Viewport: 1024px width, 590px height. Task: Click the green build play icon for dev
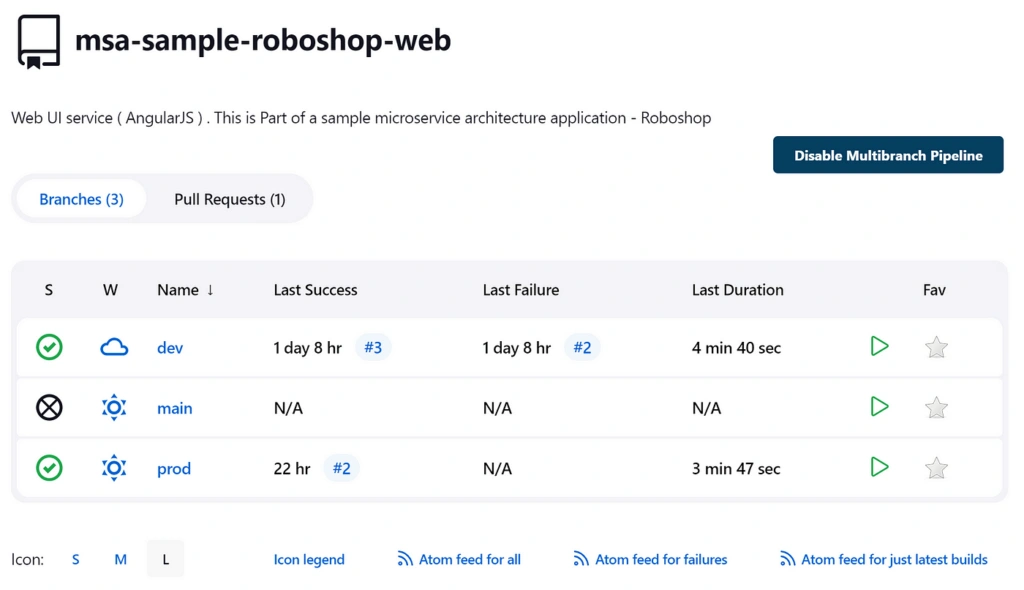point(879,347)
